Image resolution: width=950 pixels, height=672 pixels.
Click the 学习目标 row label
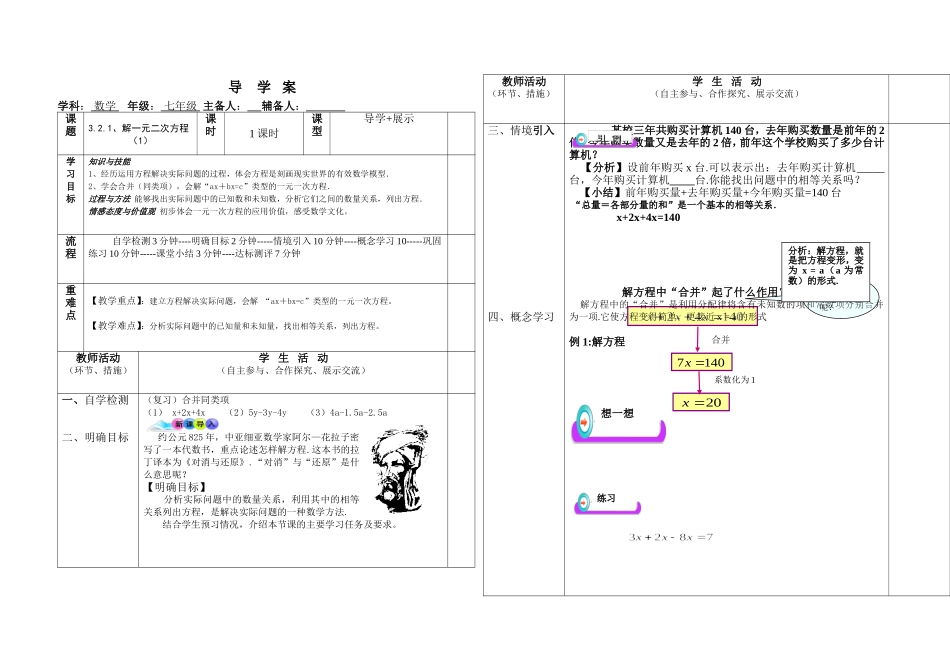[71, 180]
